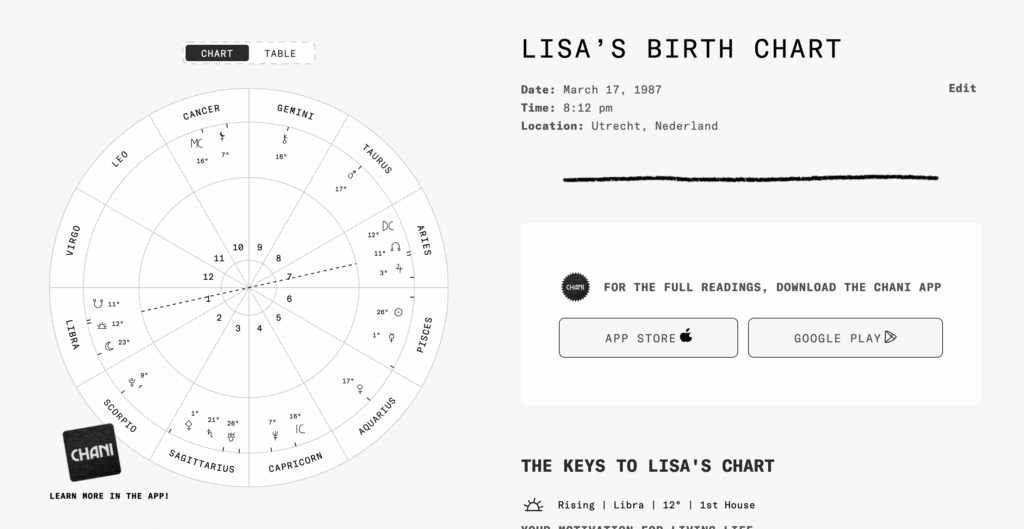Image resolution: width=1024 pixels, height=529 pixels.
Task: Click the Moon crescent glyph in Libra
Action: (x=109, y=346)
